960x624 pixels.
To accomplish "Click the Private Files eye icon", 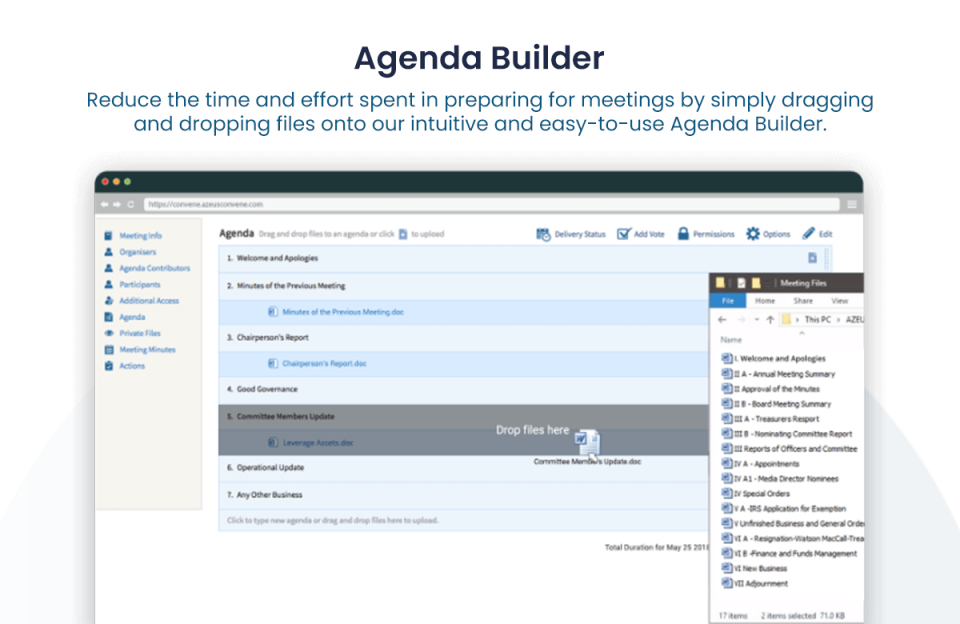I will point(110,333).
